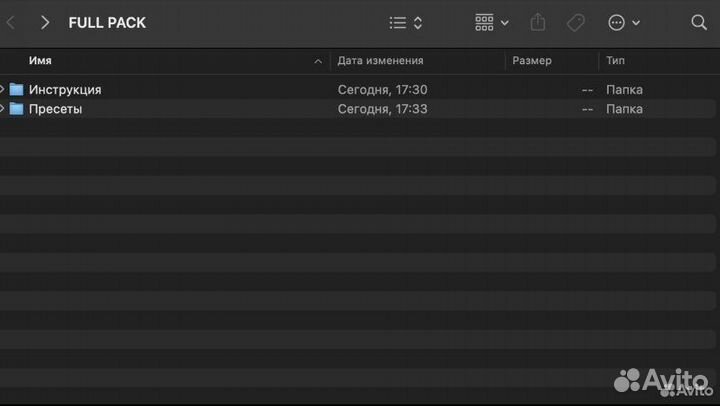Go forward using the right chevron
Viewport: 720px width, 406px height.
(45, 22)
